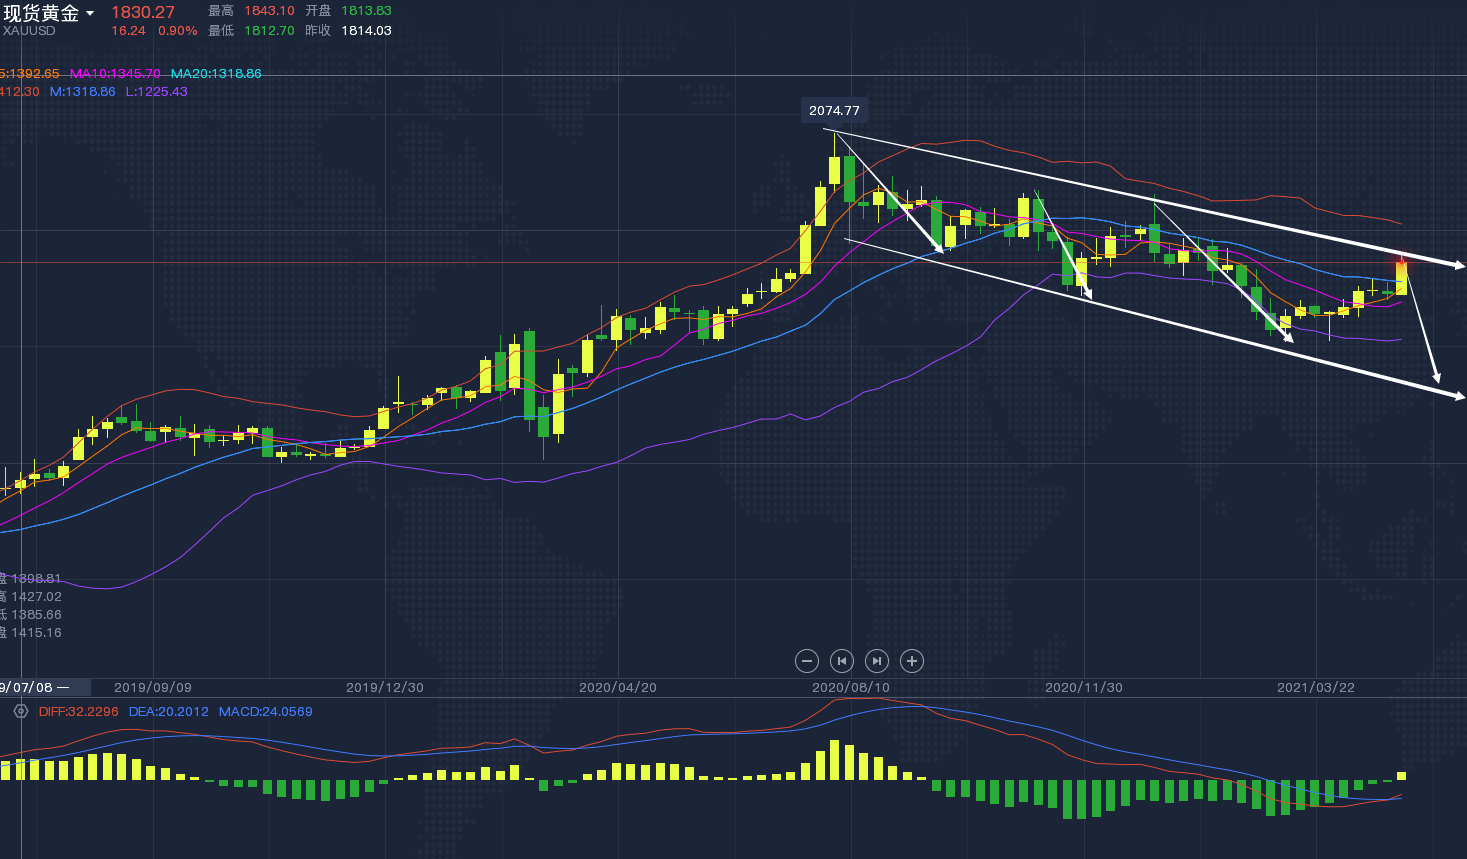Click the 2074.77 high price tag

click(833, 111)
